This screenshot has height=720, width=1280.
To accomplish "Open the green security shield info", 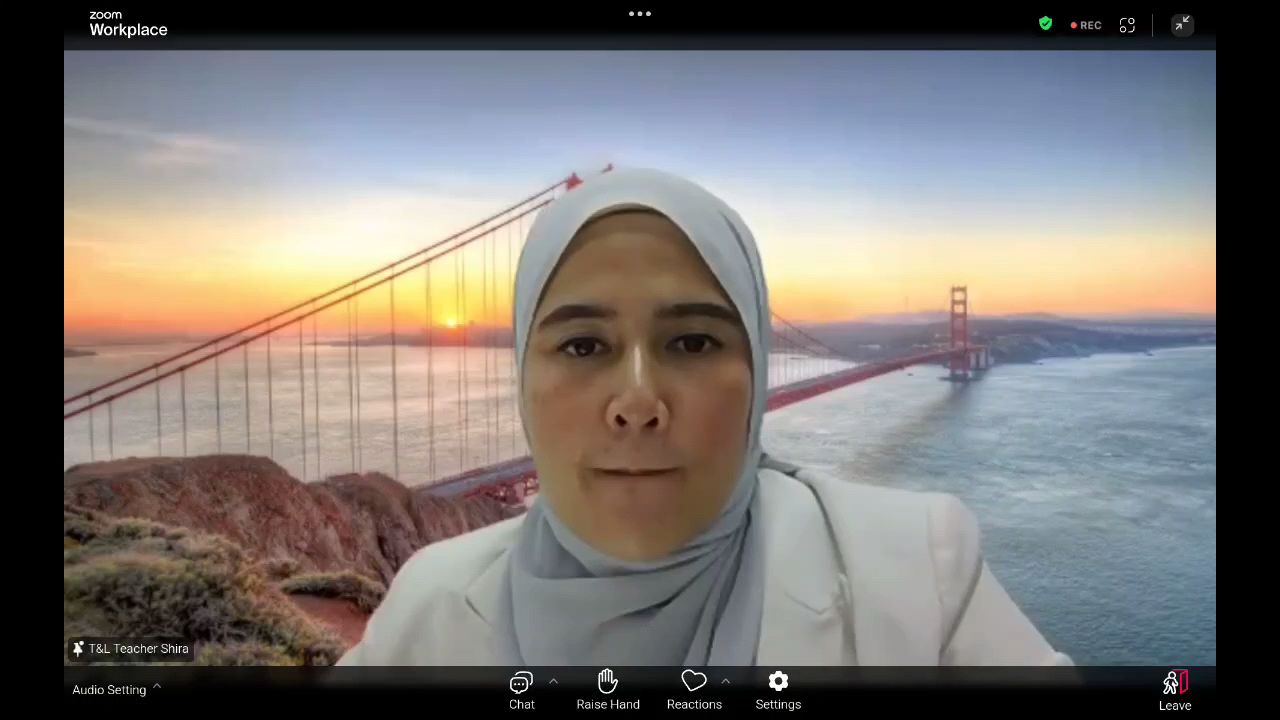I will pyautogui.click(x=1045, y=24).
